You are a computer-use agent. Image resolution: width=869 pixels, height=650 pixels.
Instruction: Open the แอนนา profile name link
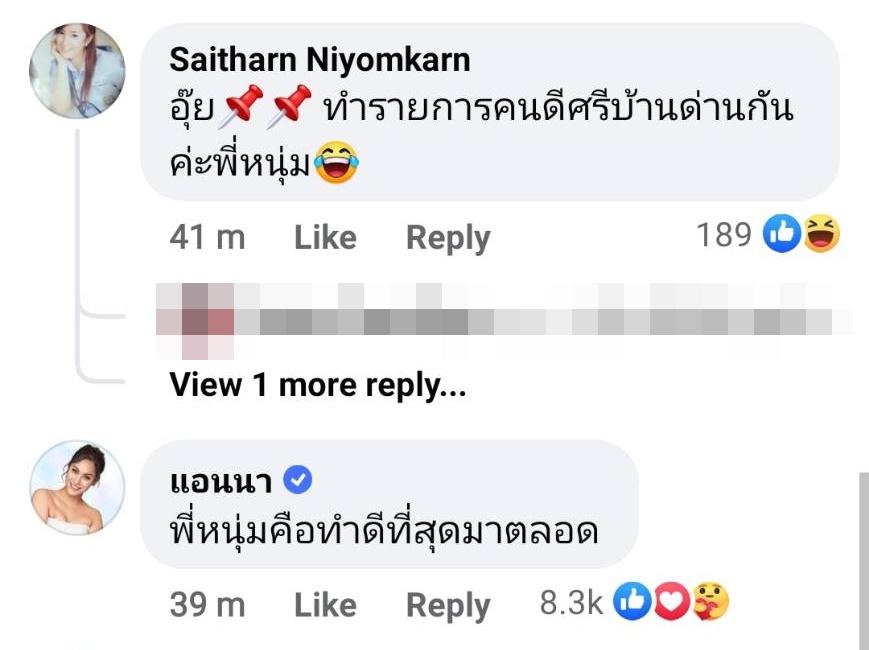click(221, 481)
